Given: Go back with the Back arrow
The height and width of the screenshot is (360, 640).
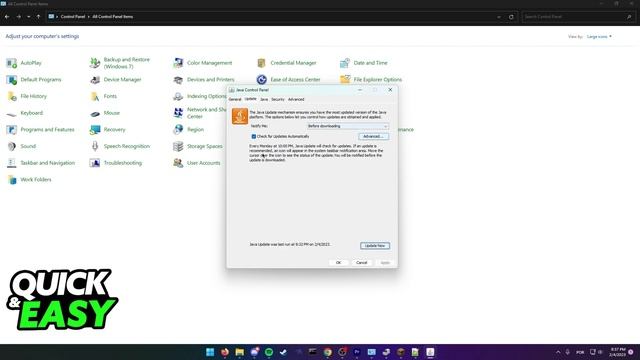Looking at the screenshot, I should [7, 17].
